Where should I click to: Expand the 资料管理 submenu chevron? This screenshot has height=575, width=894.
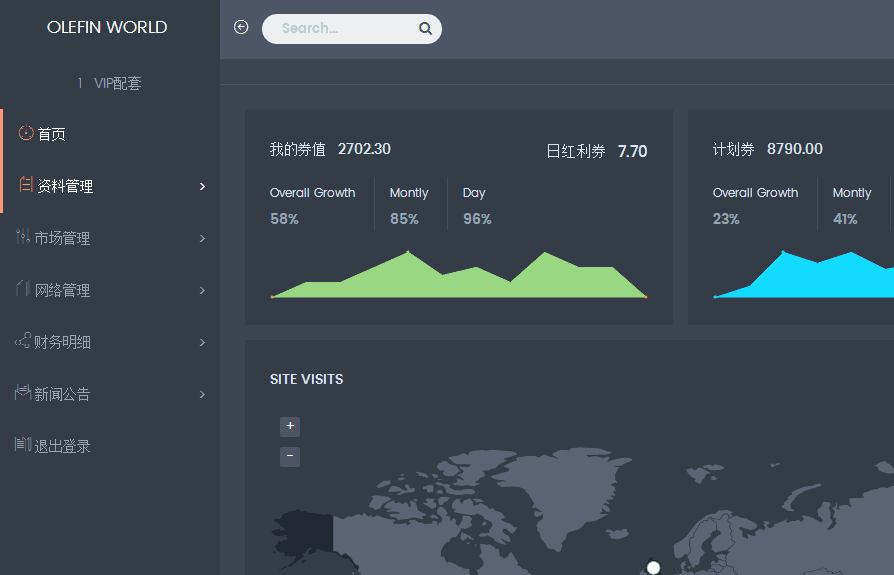tap(202, 186)
